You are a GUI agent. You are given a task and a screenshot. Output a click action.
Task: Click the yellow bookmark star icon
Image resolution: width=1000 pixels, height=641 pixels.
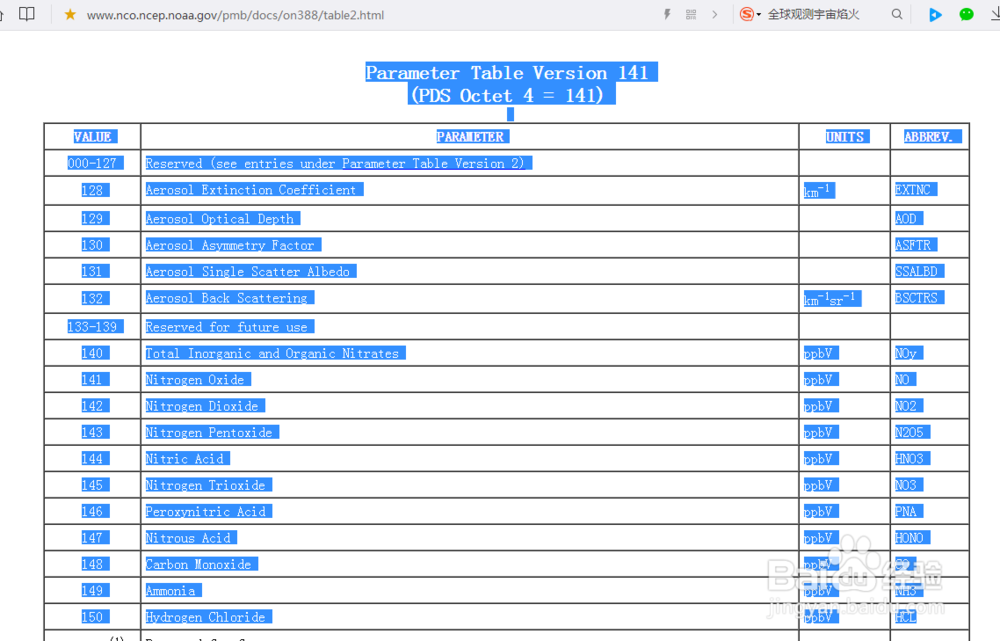pos(70,14)
